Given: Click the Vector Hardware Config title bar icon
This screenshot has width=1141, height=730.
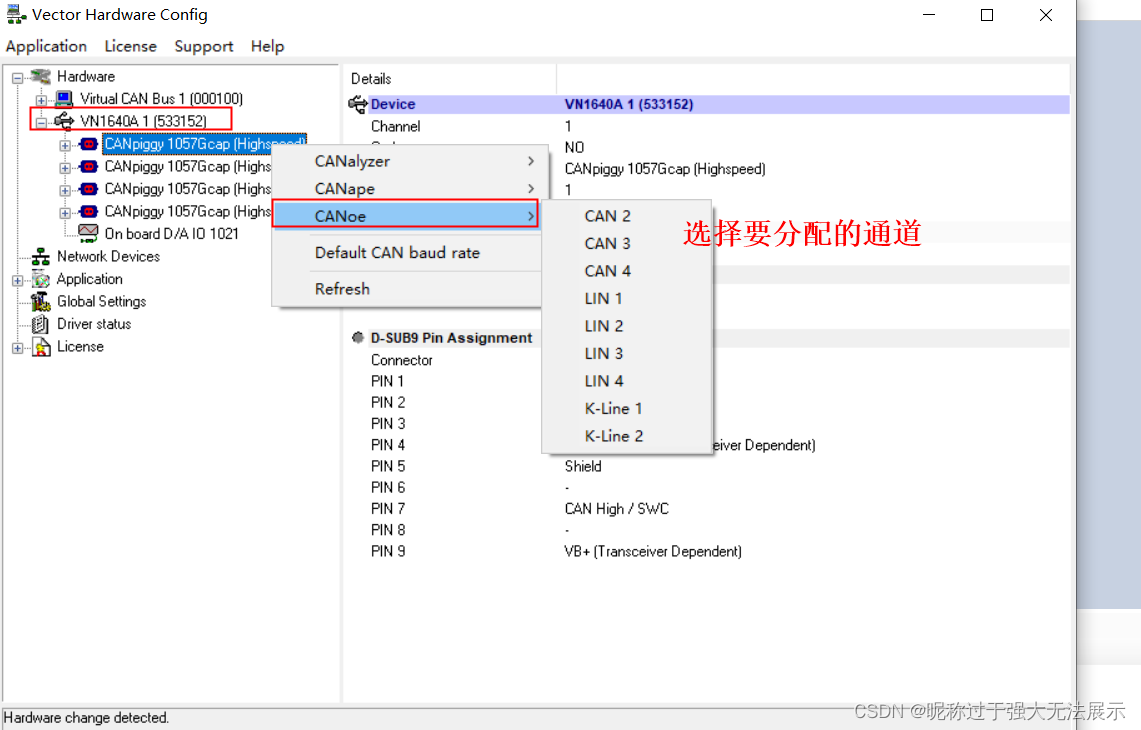Looking at the screenshot, I should [16, 15].
